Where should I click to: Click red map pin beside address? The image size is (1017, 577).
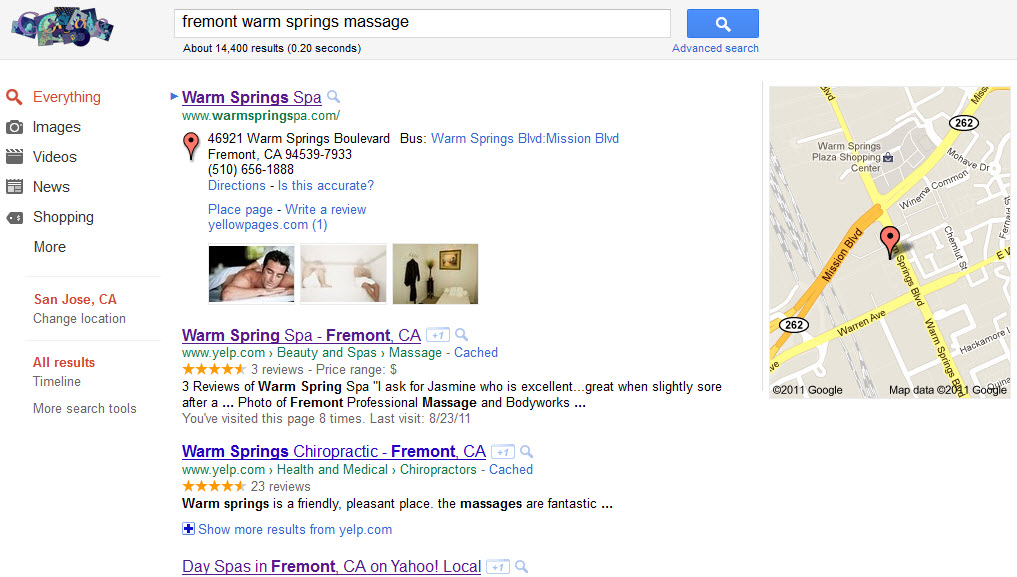(x=191, y=146)
